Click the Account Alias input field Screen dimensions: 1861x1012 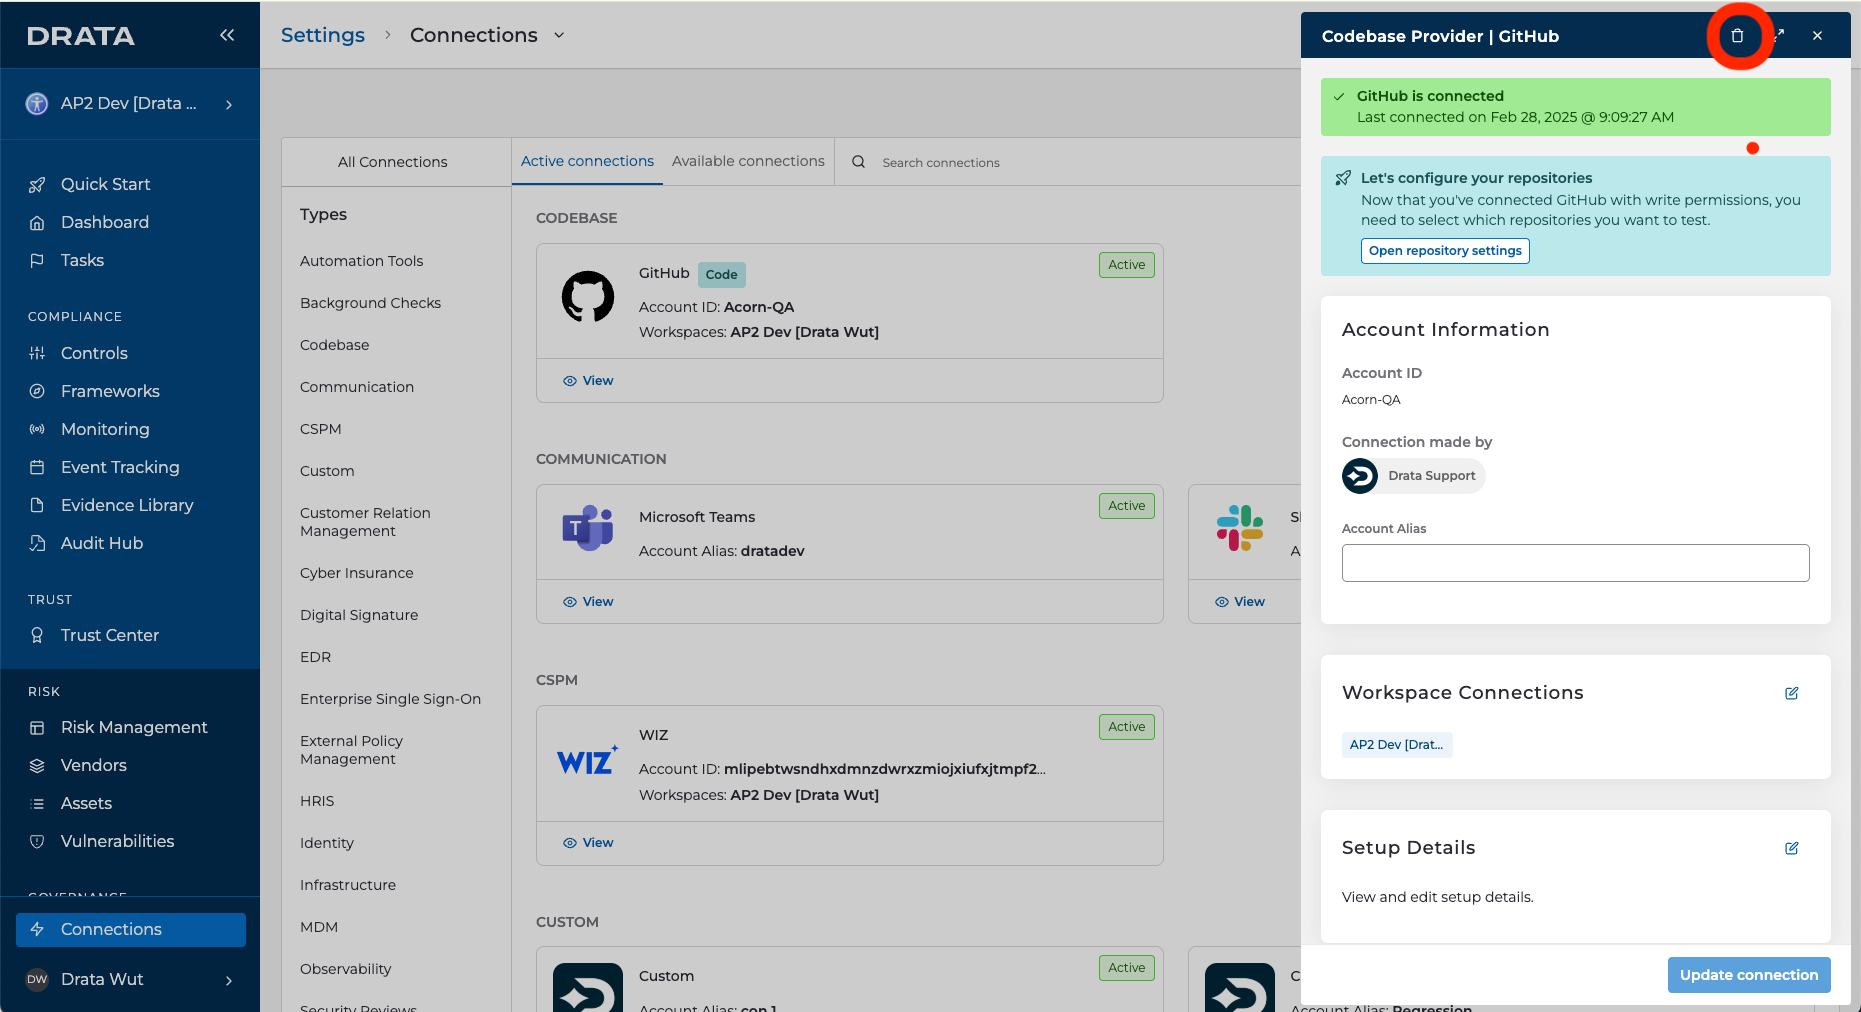coord(1576,563)
